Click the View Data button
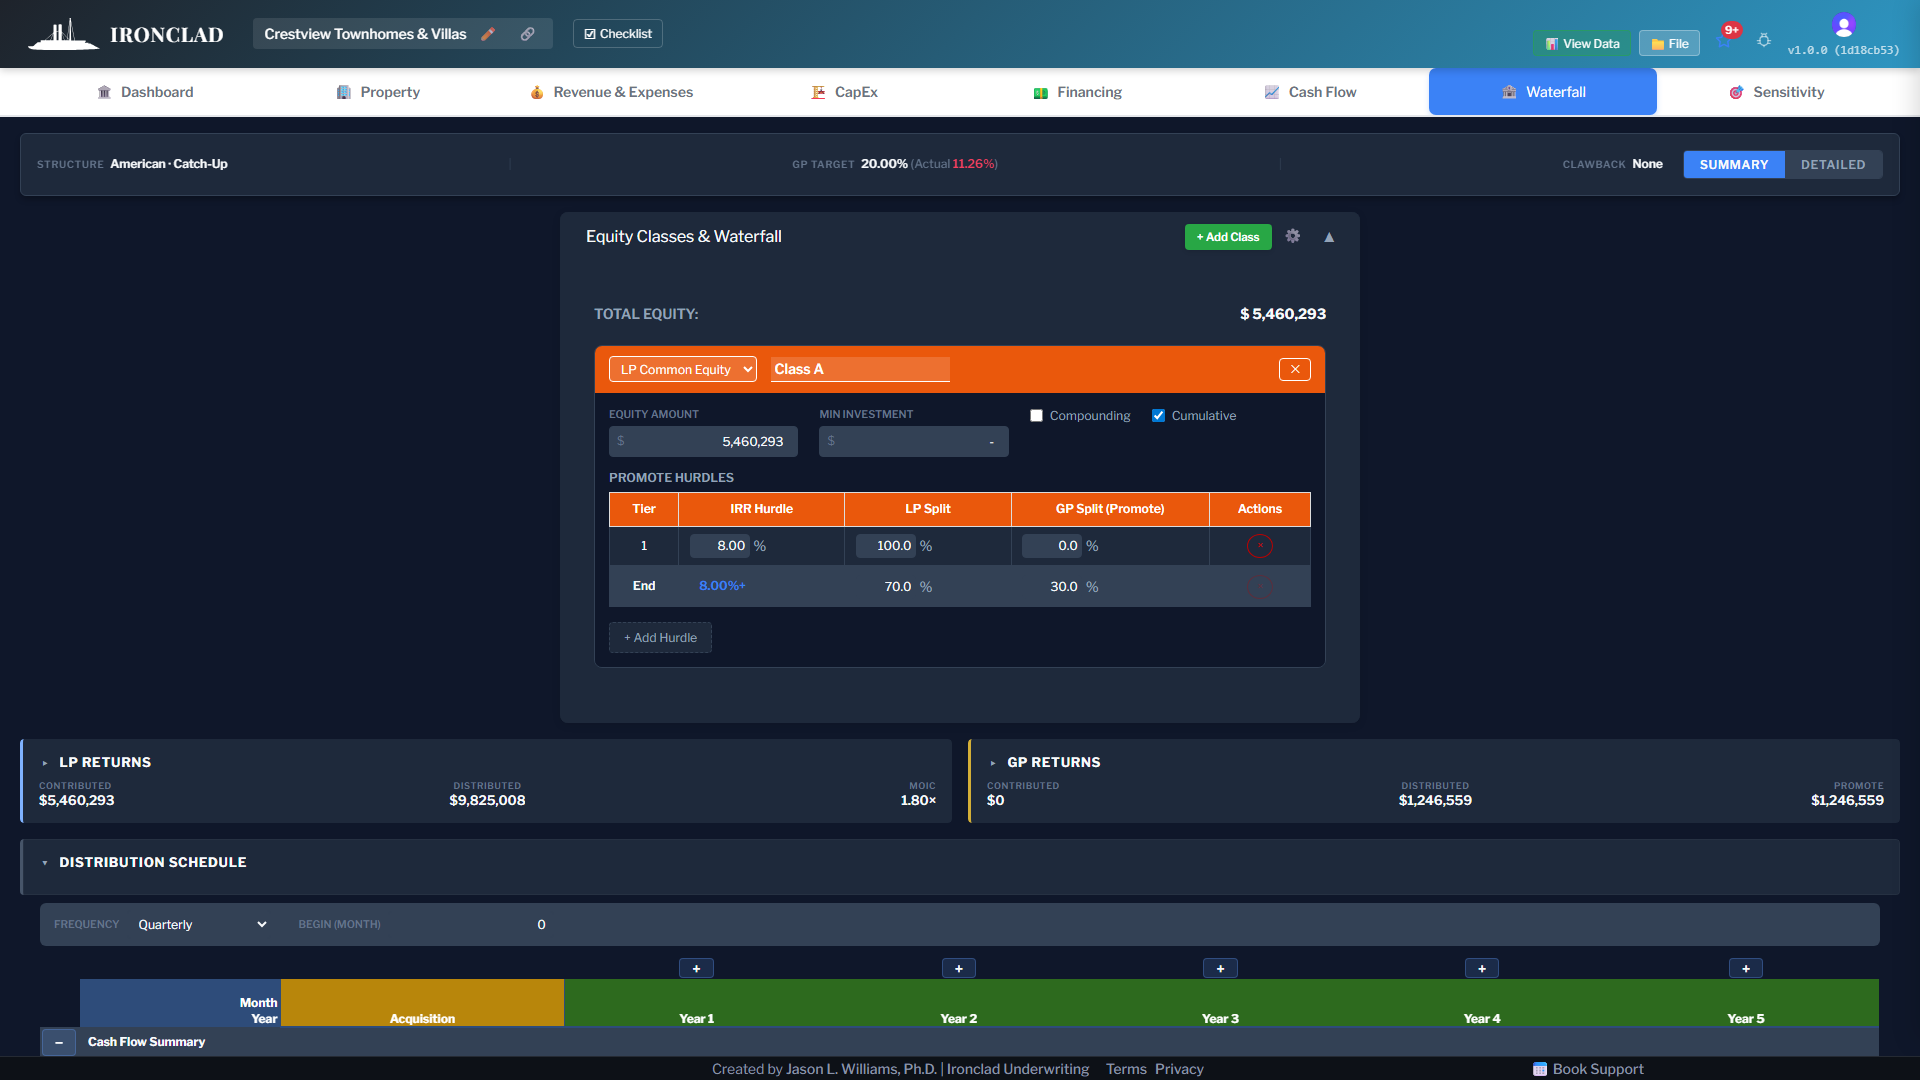This screenshot has height=1080, width=1920. click(1582, 44)
